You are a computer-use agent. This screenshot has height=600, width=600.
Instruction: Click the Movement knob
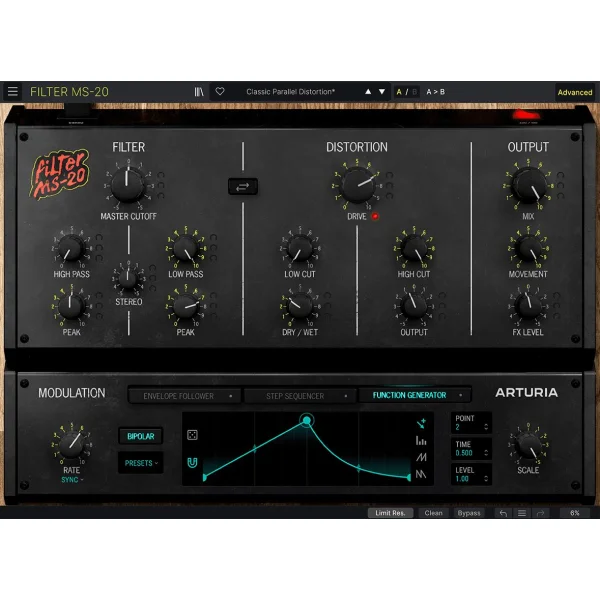pos(528,248)
